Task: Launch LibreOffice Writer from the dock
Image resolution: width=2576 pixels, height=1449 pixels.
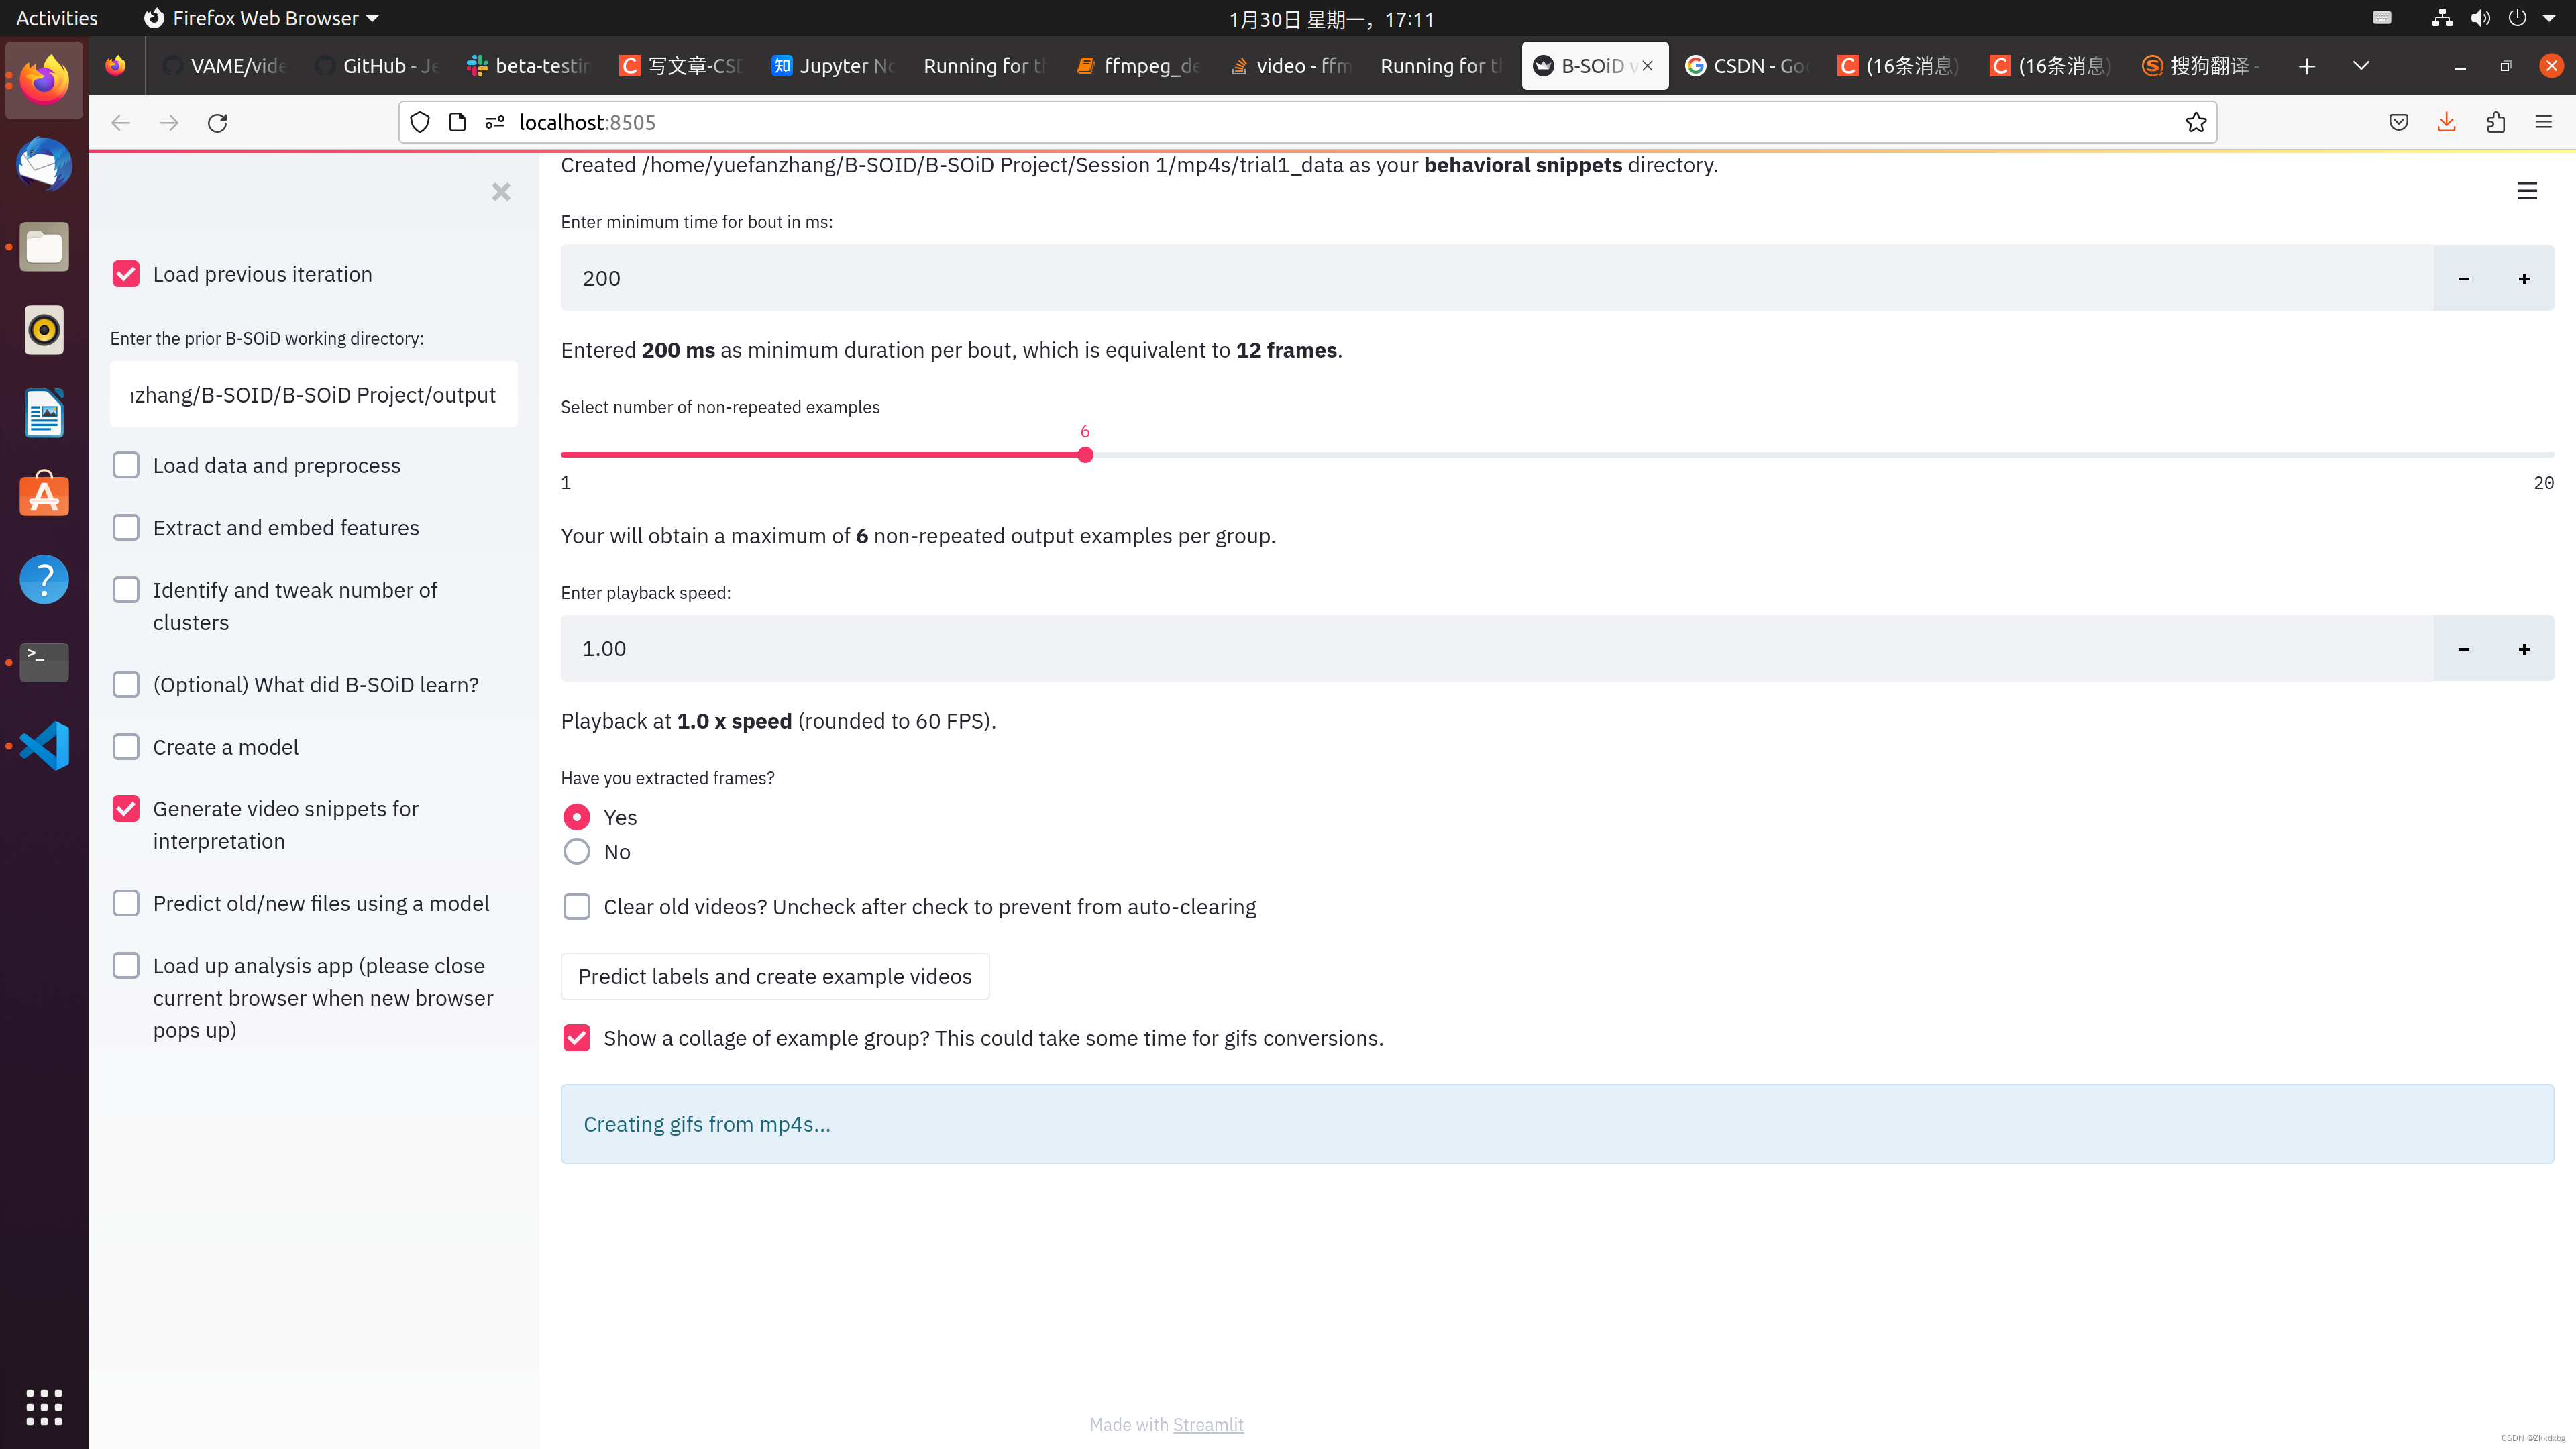Action: pyautogui.click(x=44, y=413)
